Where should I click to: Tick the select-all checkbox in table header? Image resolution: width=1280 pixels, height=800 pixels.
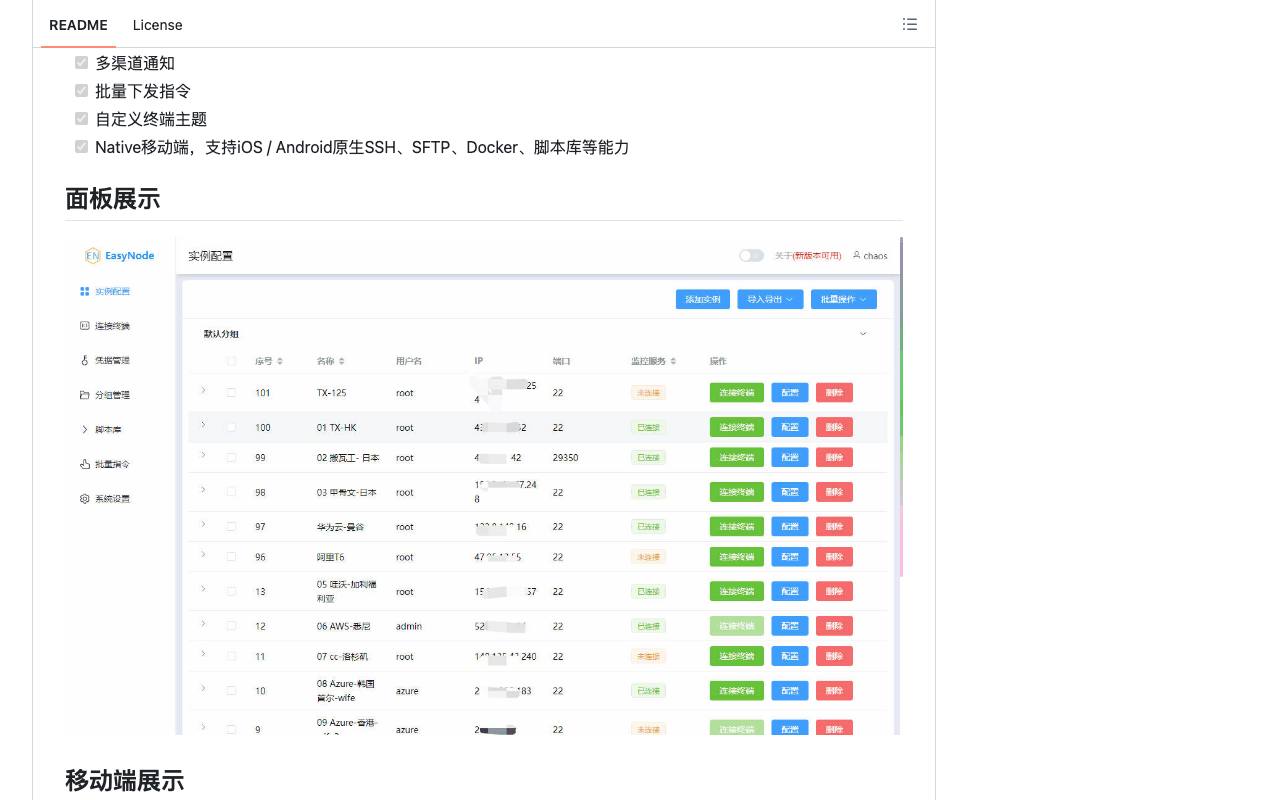coord(231,361)
